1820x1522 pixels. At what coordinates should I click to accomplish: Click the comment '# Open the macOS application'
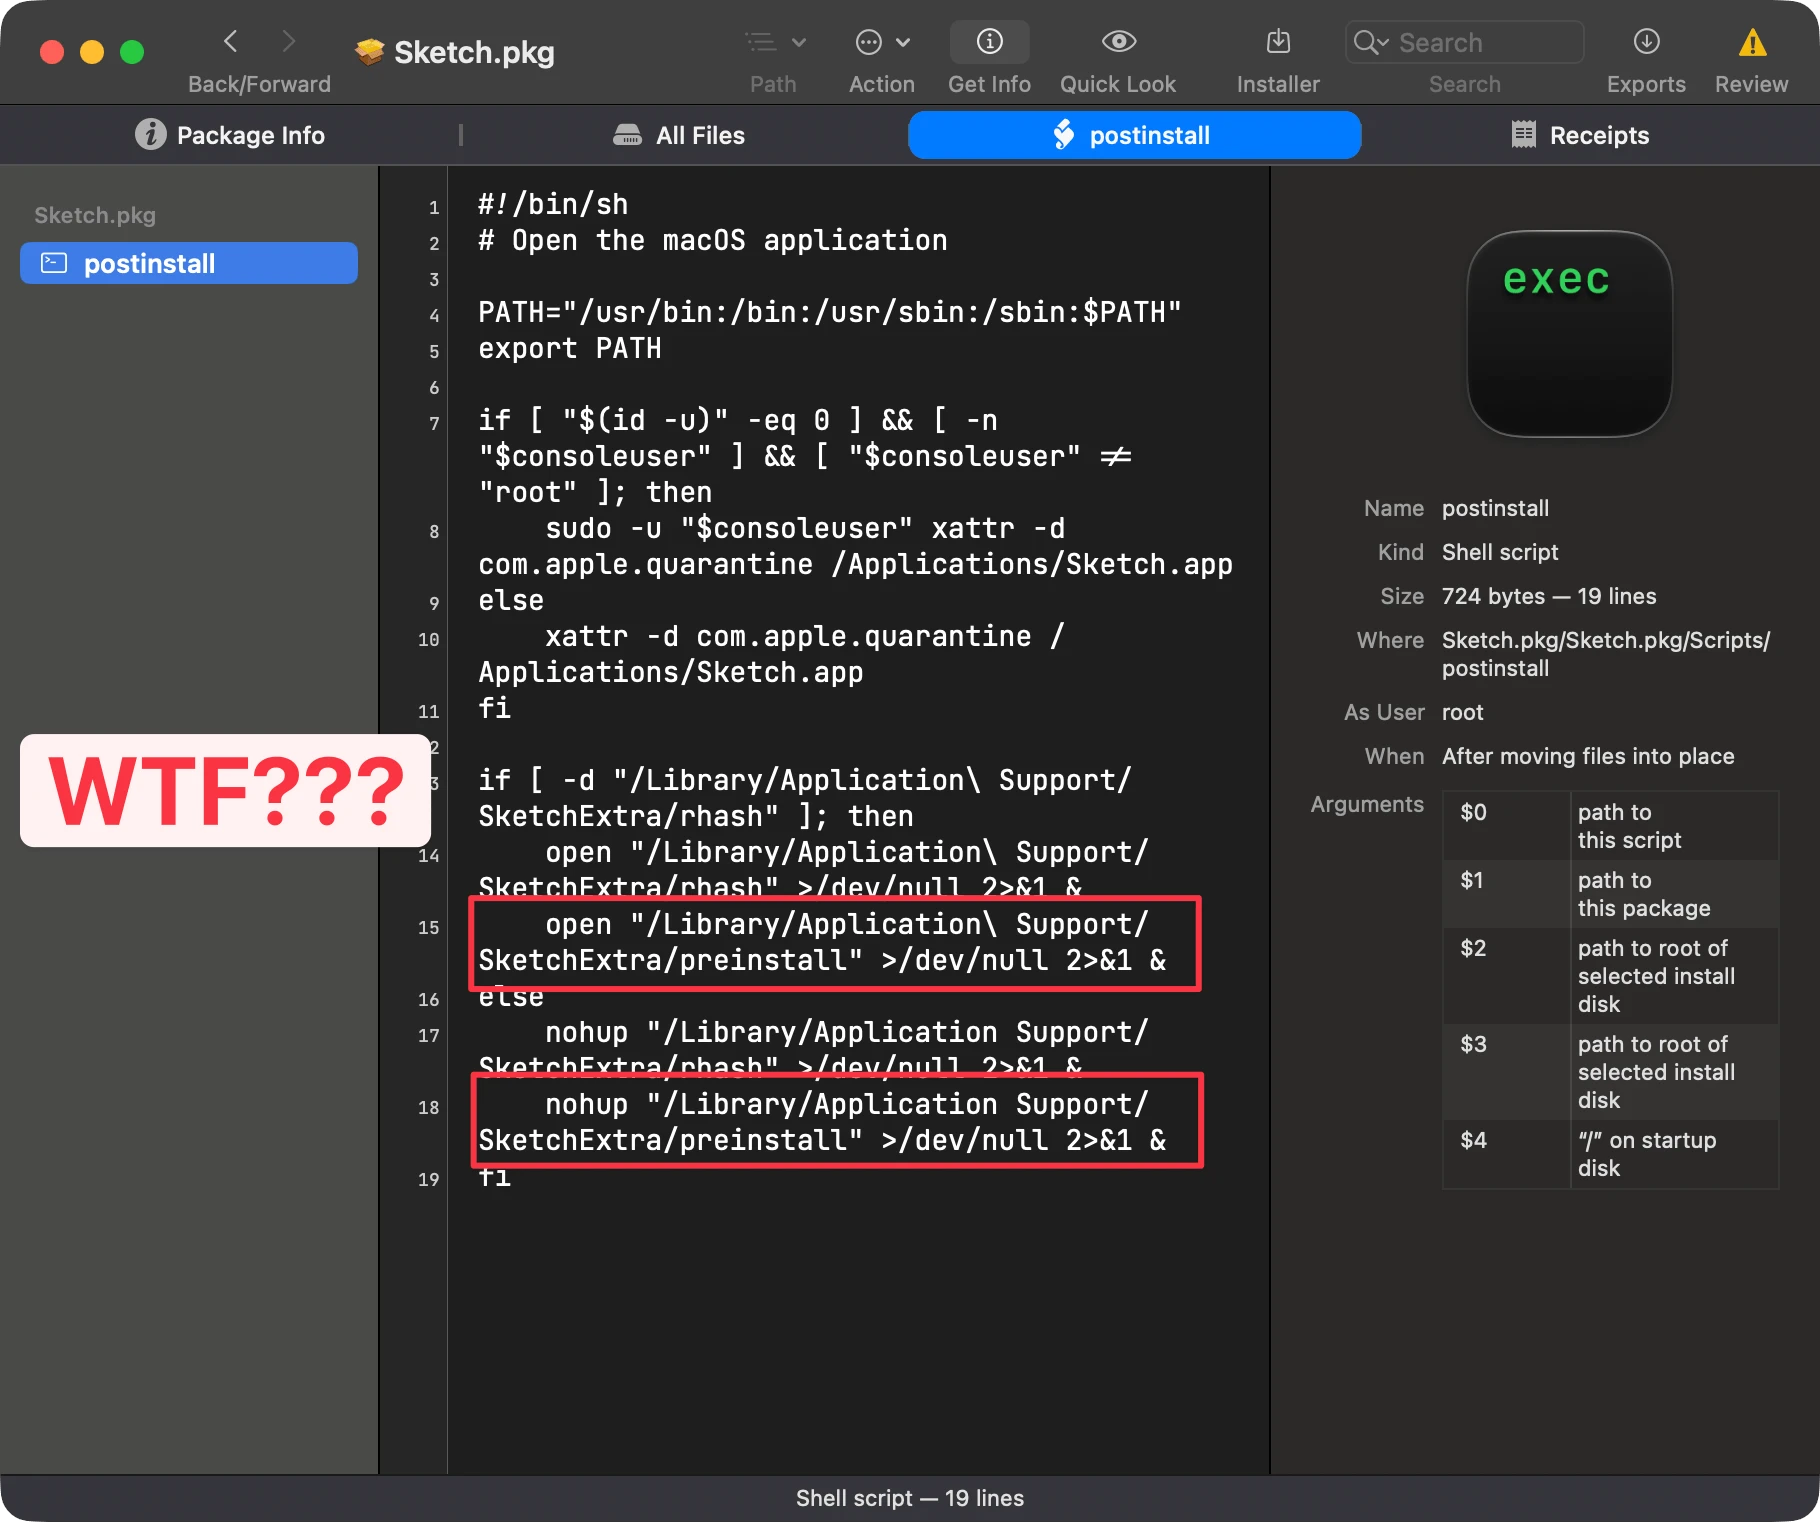pos(712,240)
